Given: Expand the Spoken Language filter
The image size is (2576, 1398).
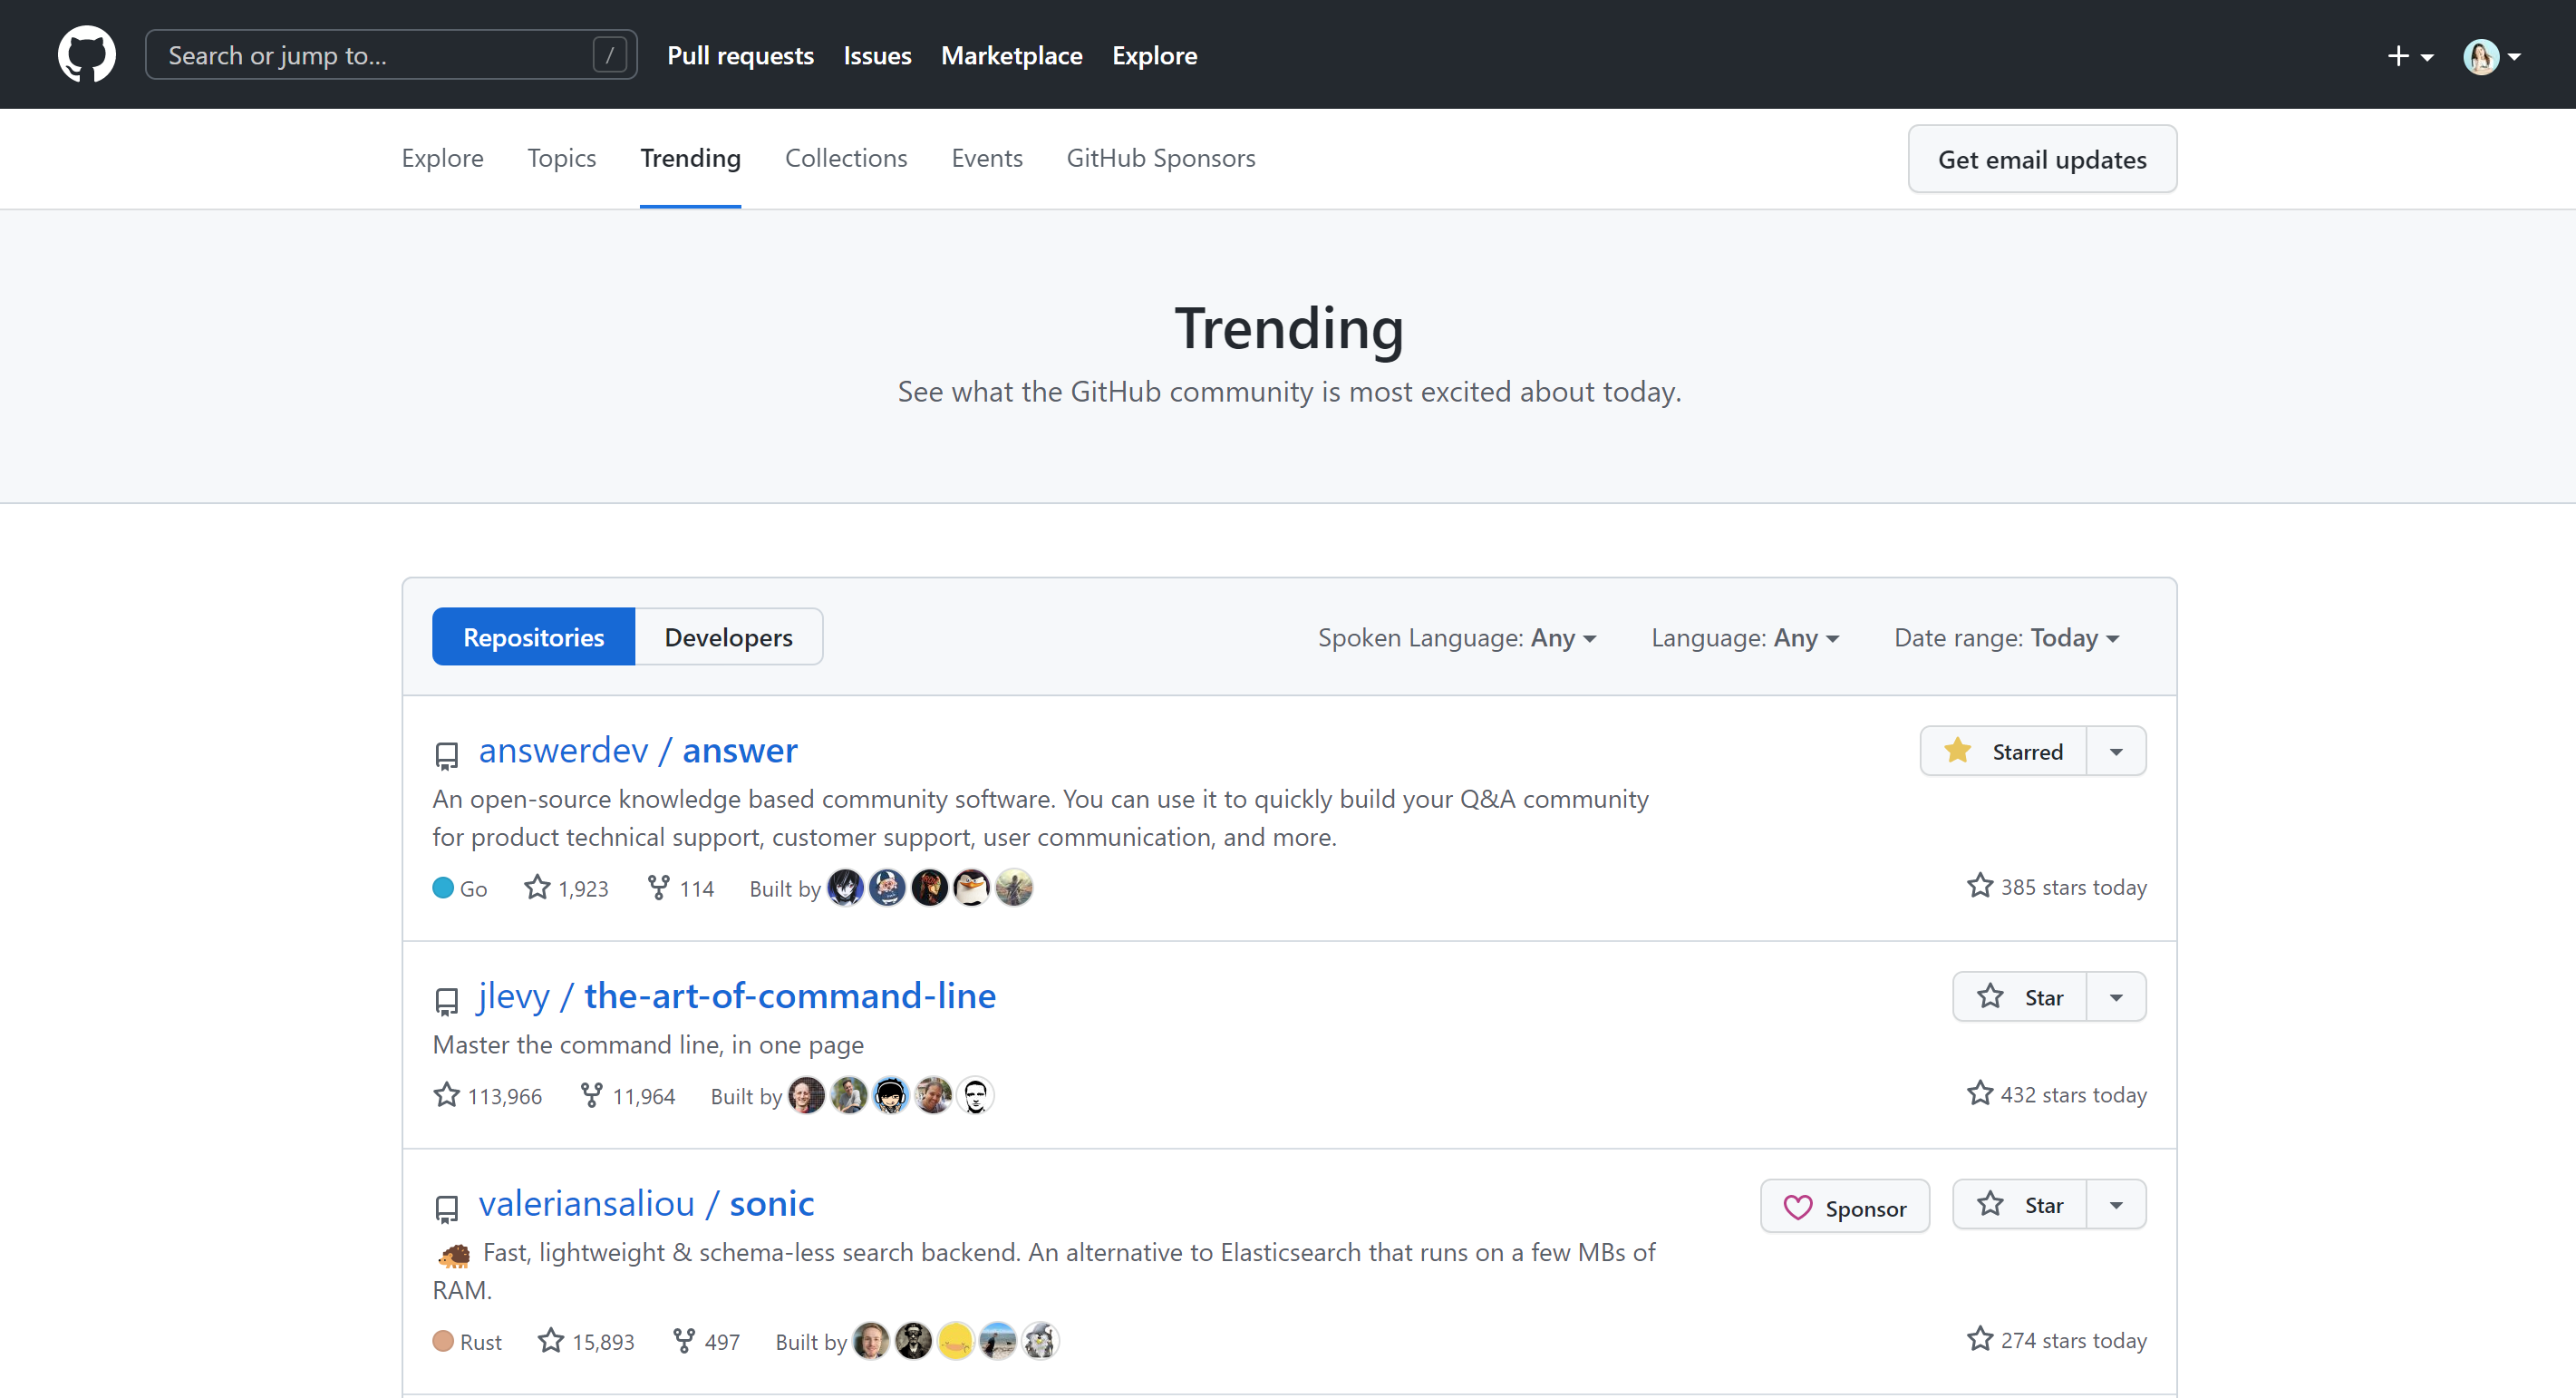Looking at the screenshot, I should (x=1457, y=638).
